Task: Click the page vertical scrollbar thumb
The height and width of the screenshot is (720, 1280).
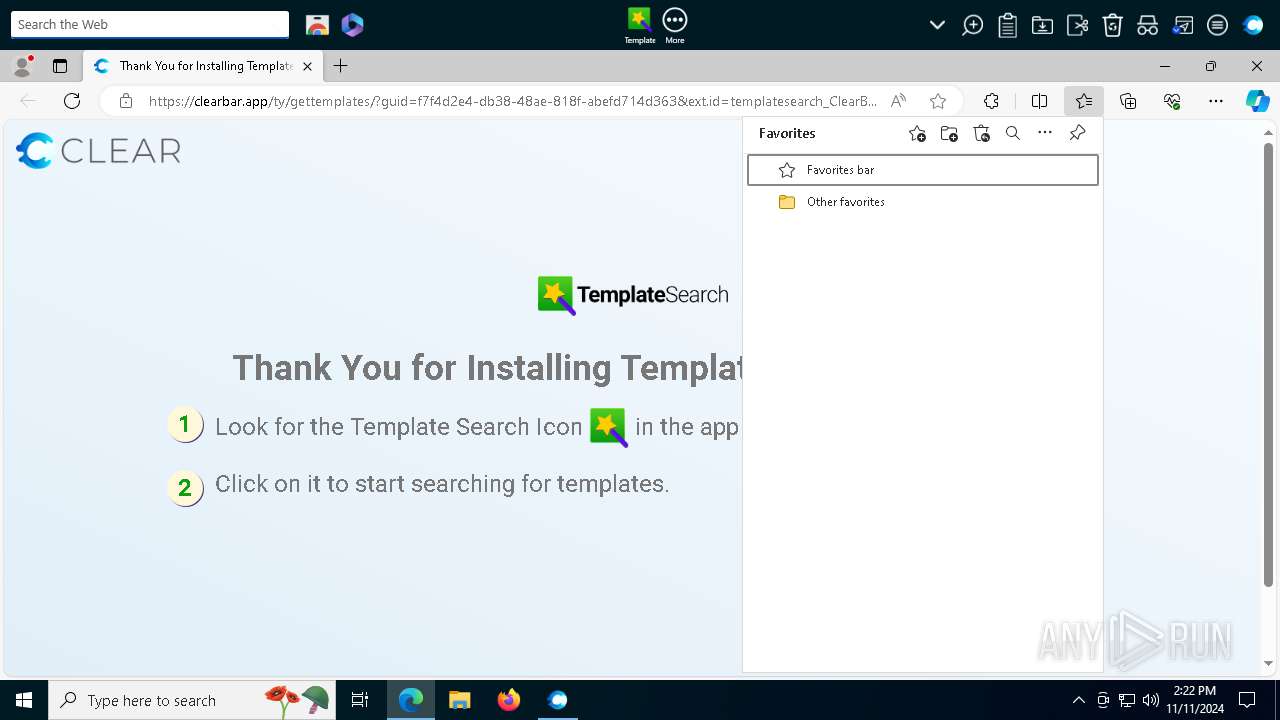Action: [1268, 364]
